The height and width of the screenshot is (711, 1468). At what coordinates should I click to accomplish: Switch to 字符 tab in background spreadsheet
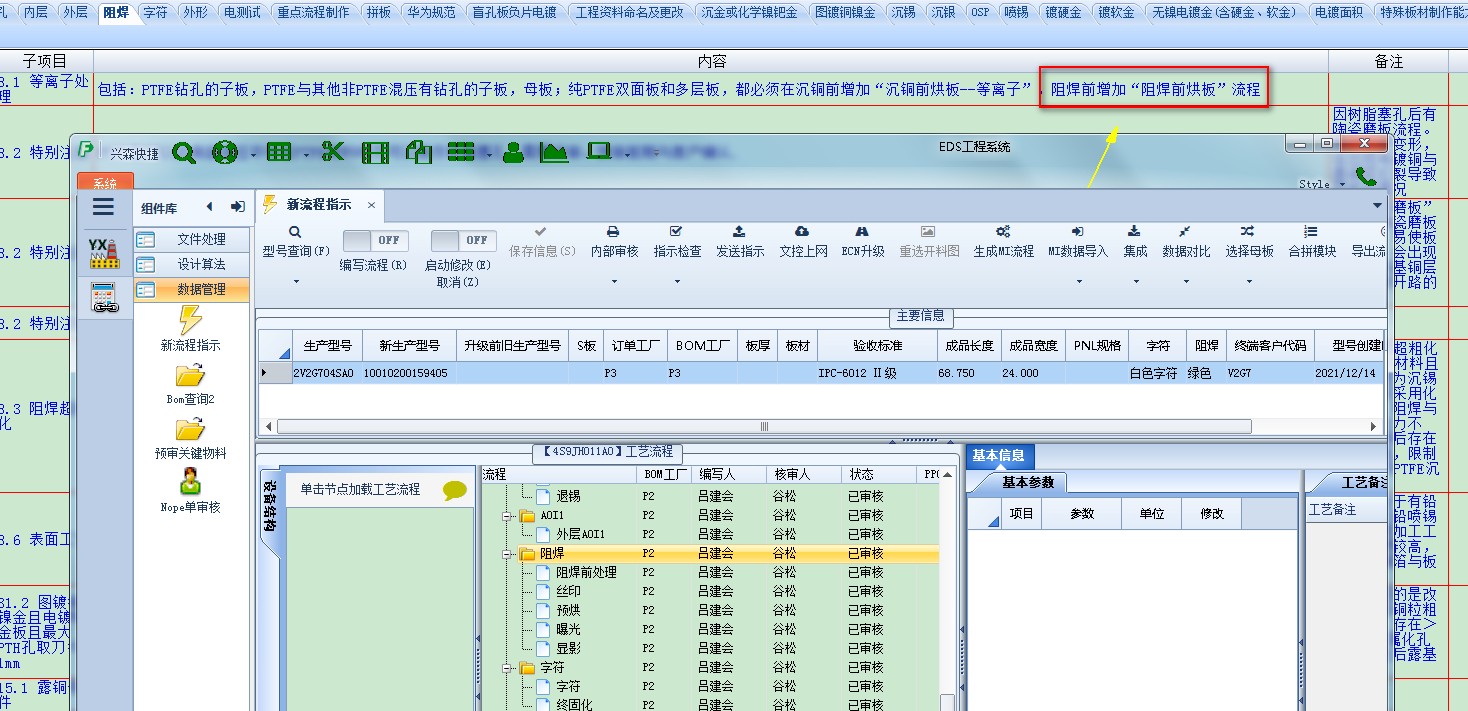pyautogui.click(x=155, y=13)
